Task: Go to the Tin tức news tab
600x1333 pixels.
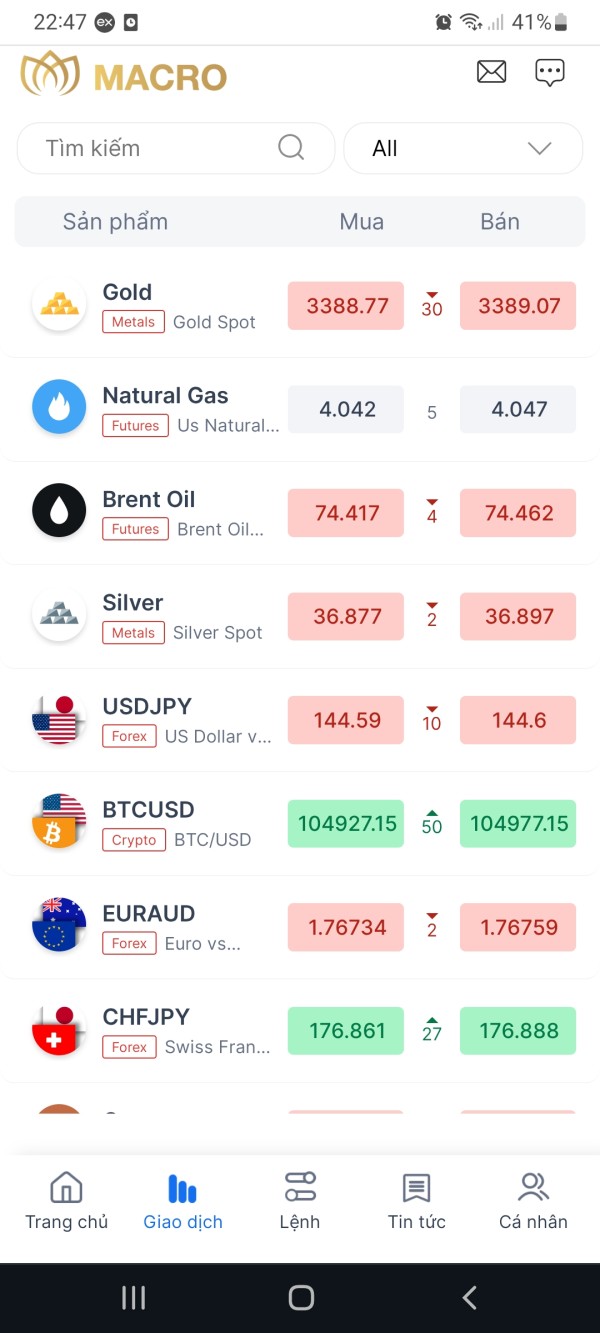Action: [416, 1201]
